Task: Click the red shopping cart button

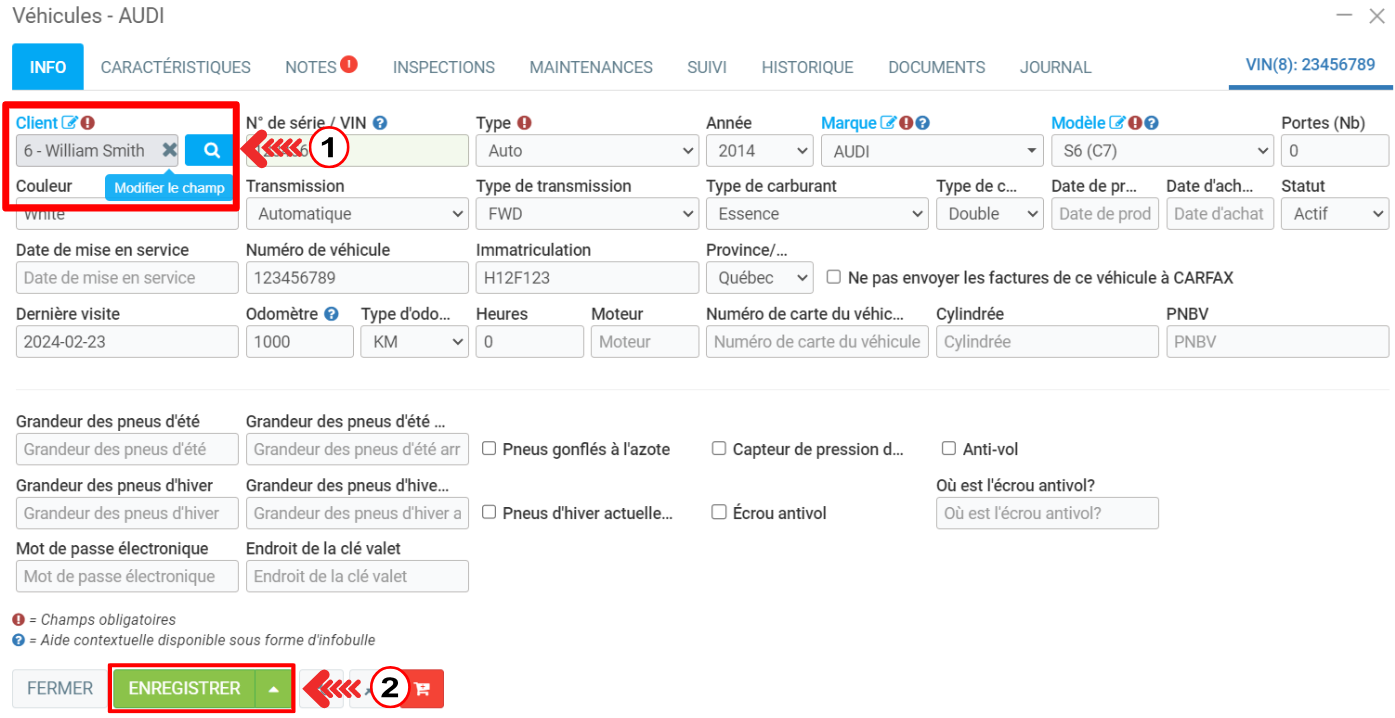Action: tap(422, 689)
